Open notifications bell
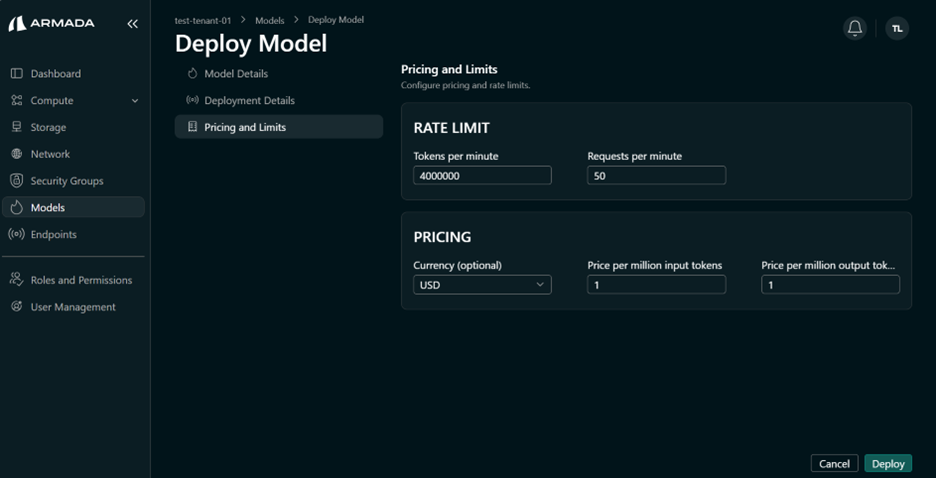 (x=855, y=28)
